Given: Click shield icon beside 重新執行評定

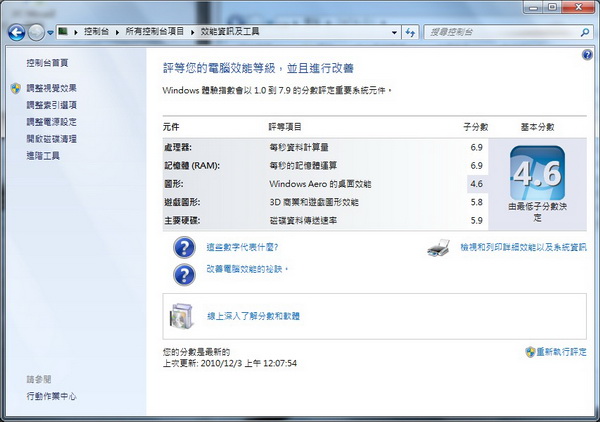Looking at the screenshot, I should 530,352.
